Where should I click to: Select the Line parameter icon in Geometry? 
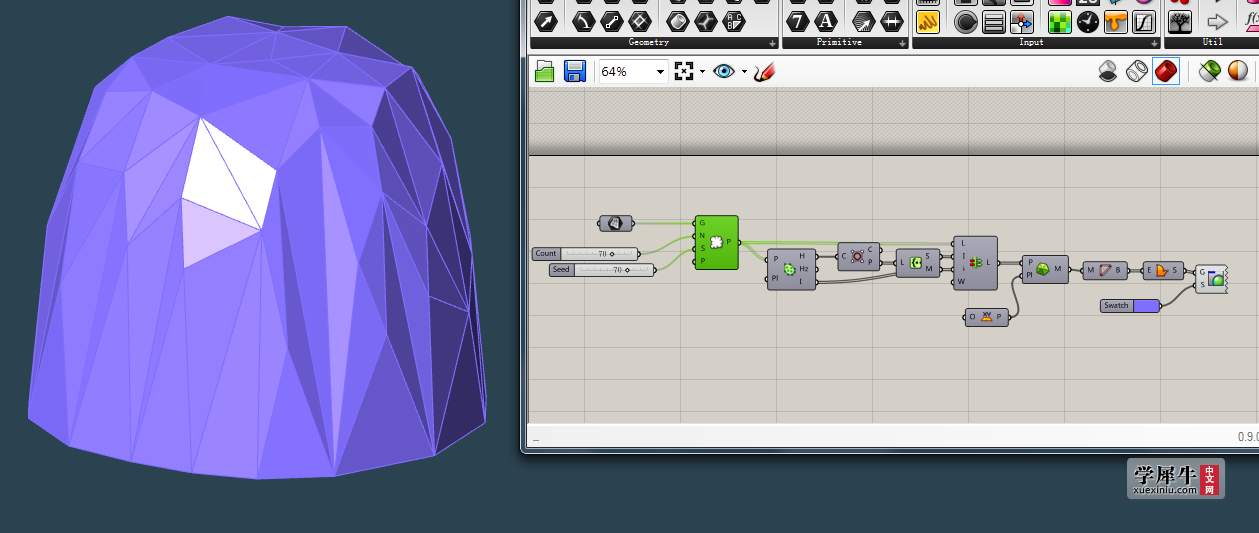(x=611, y=21)
